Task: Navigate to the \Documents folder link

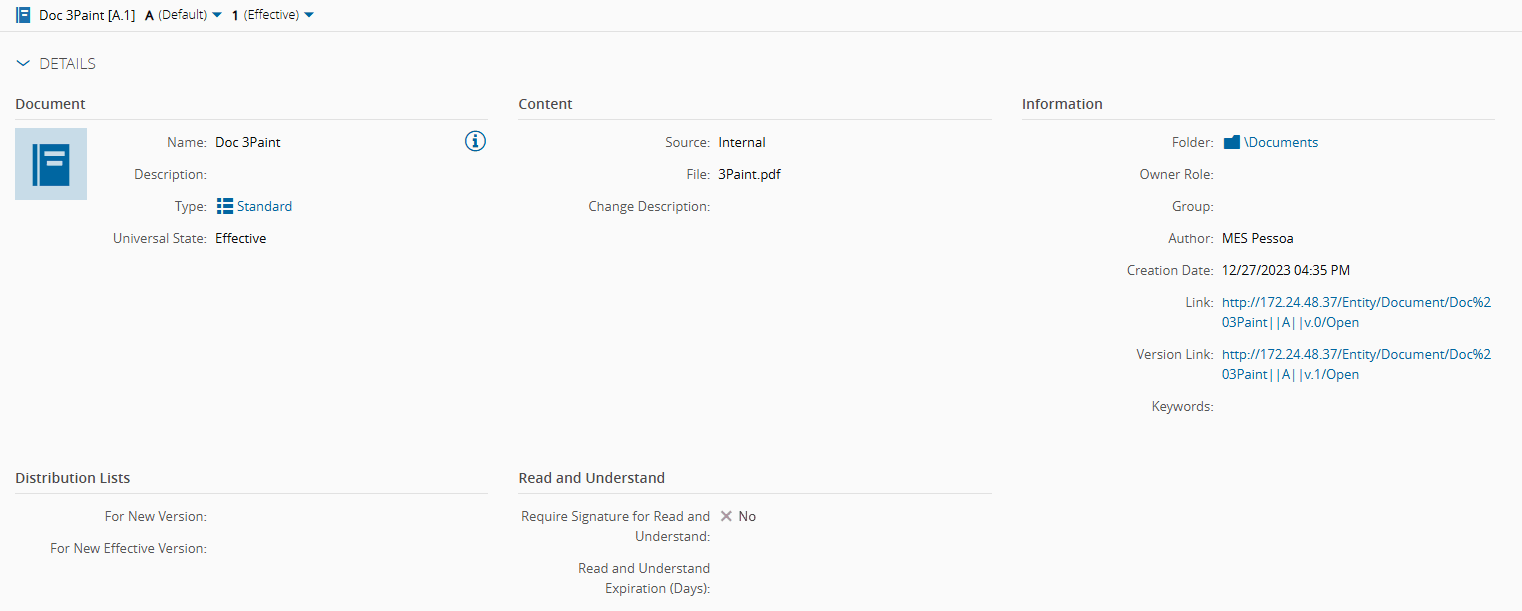Action: pyautogui.click(x=1279, y=141)
